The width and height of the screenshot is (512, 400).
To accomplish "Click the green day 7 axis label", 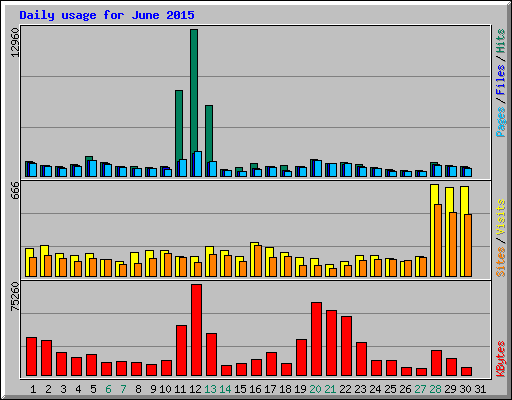I will tap(123, 389).
